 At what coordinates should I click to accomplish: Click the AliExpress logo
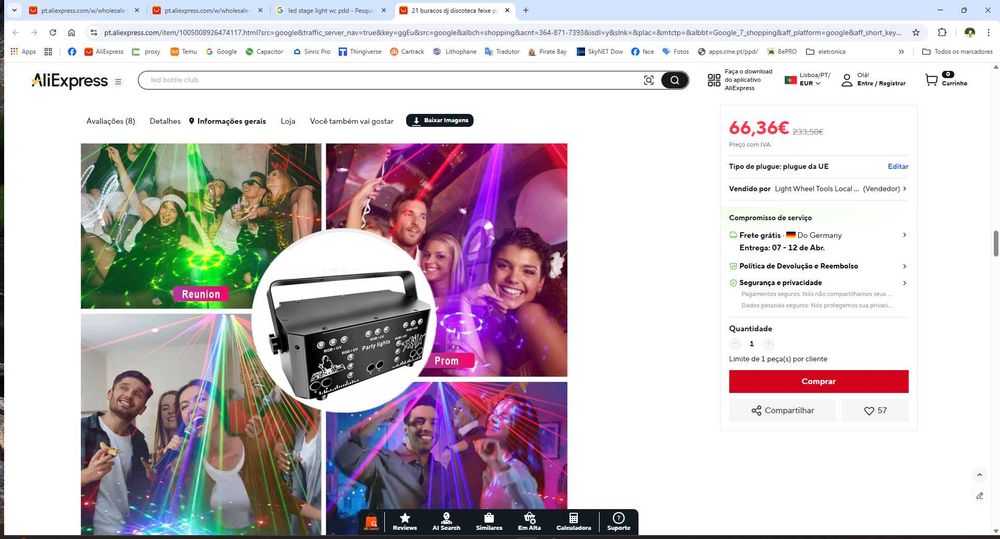[x=70, y=81]
